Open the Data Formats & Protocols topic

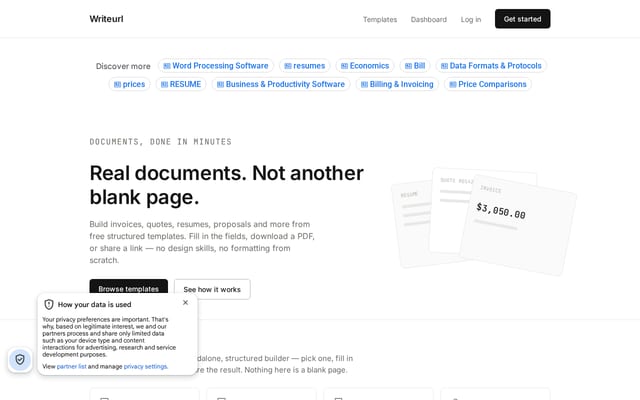point(491,66)
